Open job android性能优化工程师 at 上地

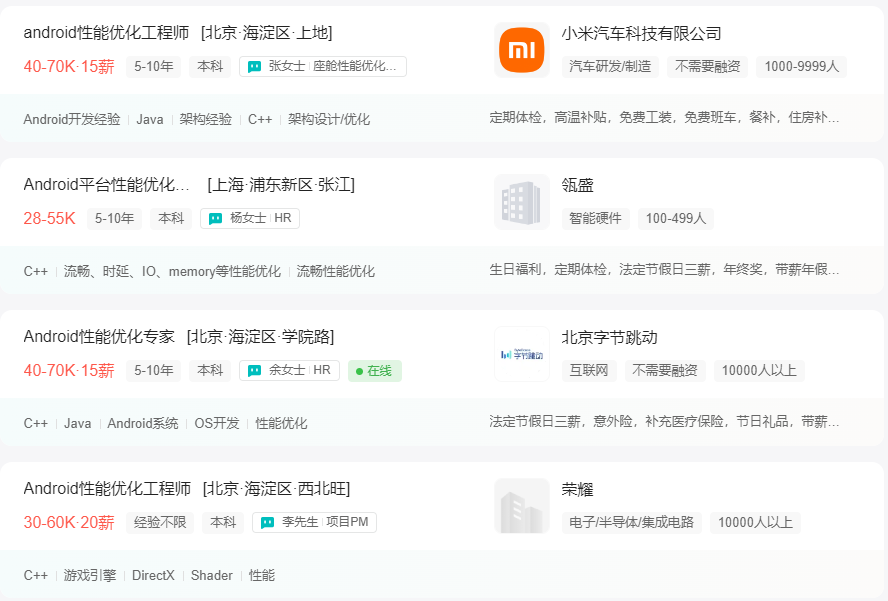coord(178,33)
